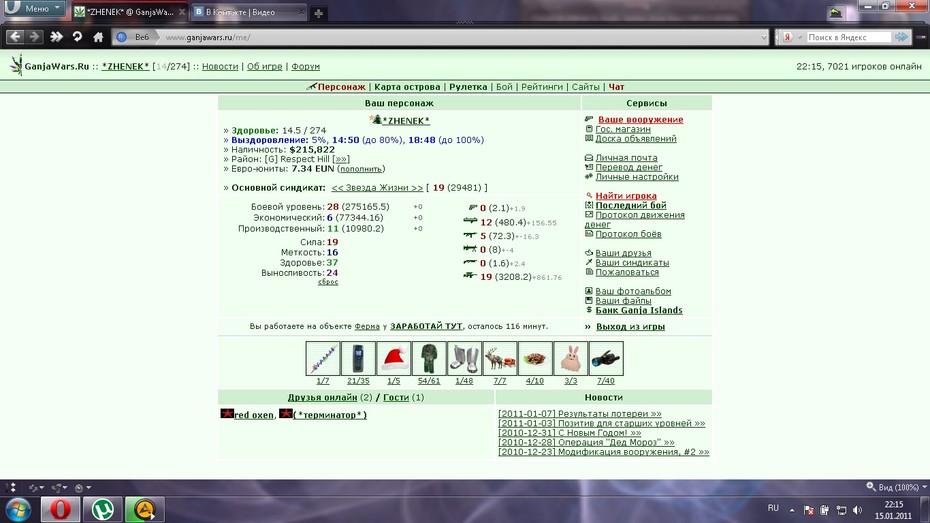Image resolution: width=930 pixels, height=523 pixels.
Task: Open the Гости link
Action: point(396,397)
